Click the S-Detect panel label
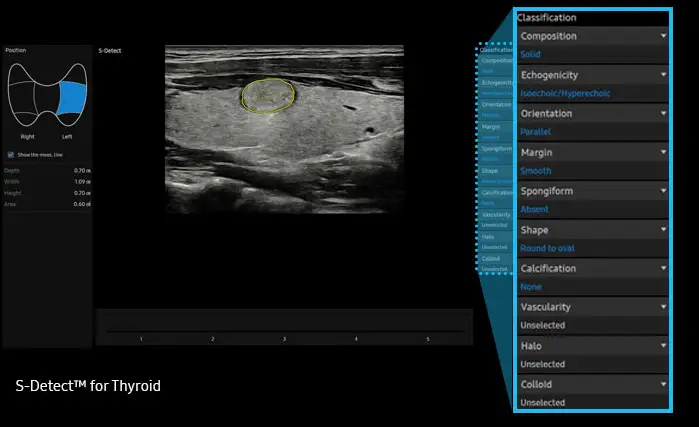699x427 pixels. coord(110,50)
